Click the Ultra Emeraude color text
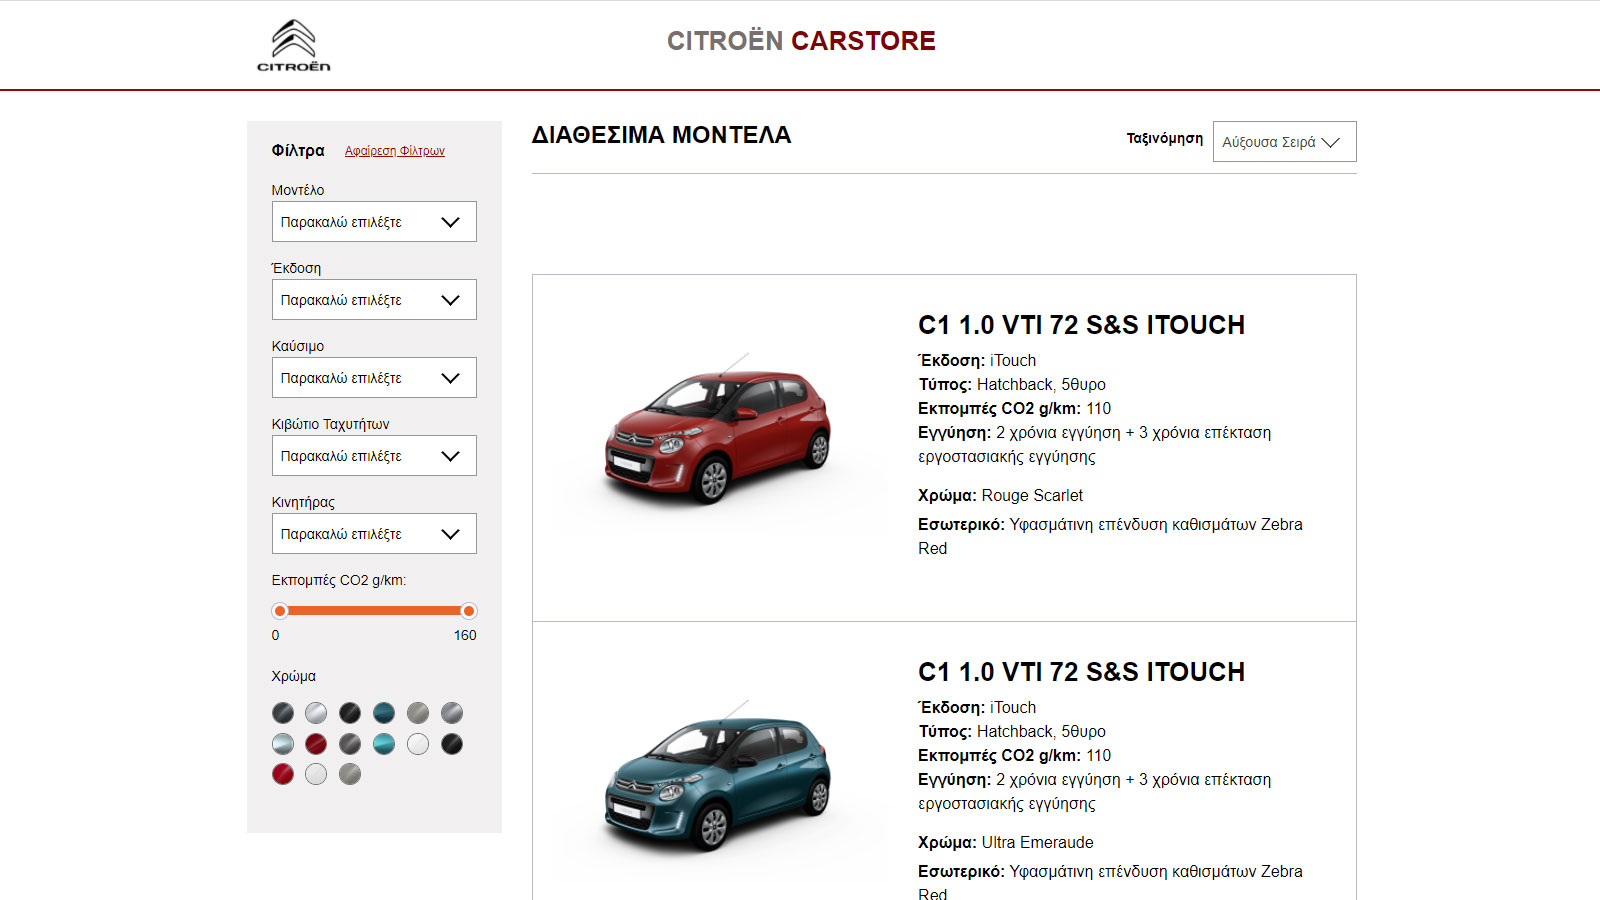 pyautogui.click(x=1038, y=842)
